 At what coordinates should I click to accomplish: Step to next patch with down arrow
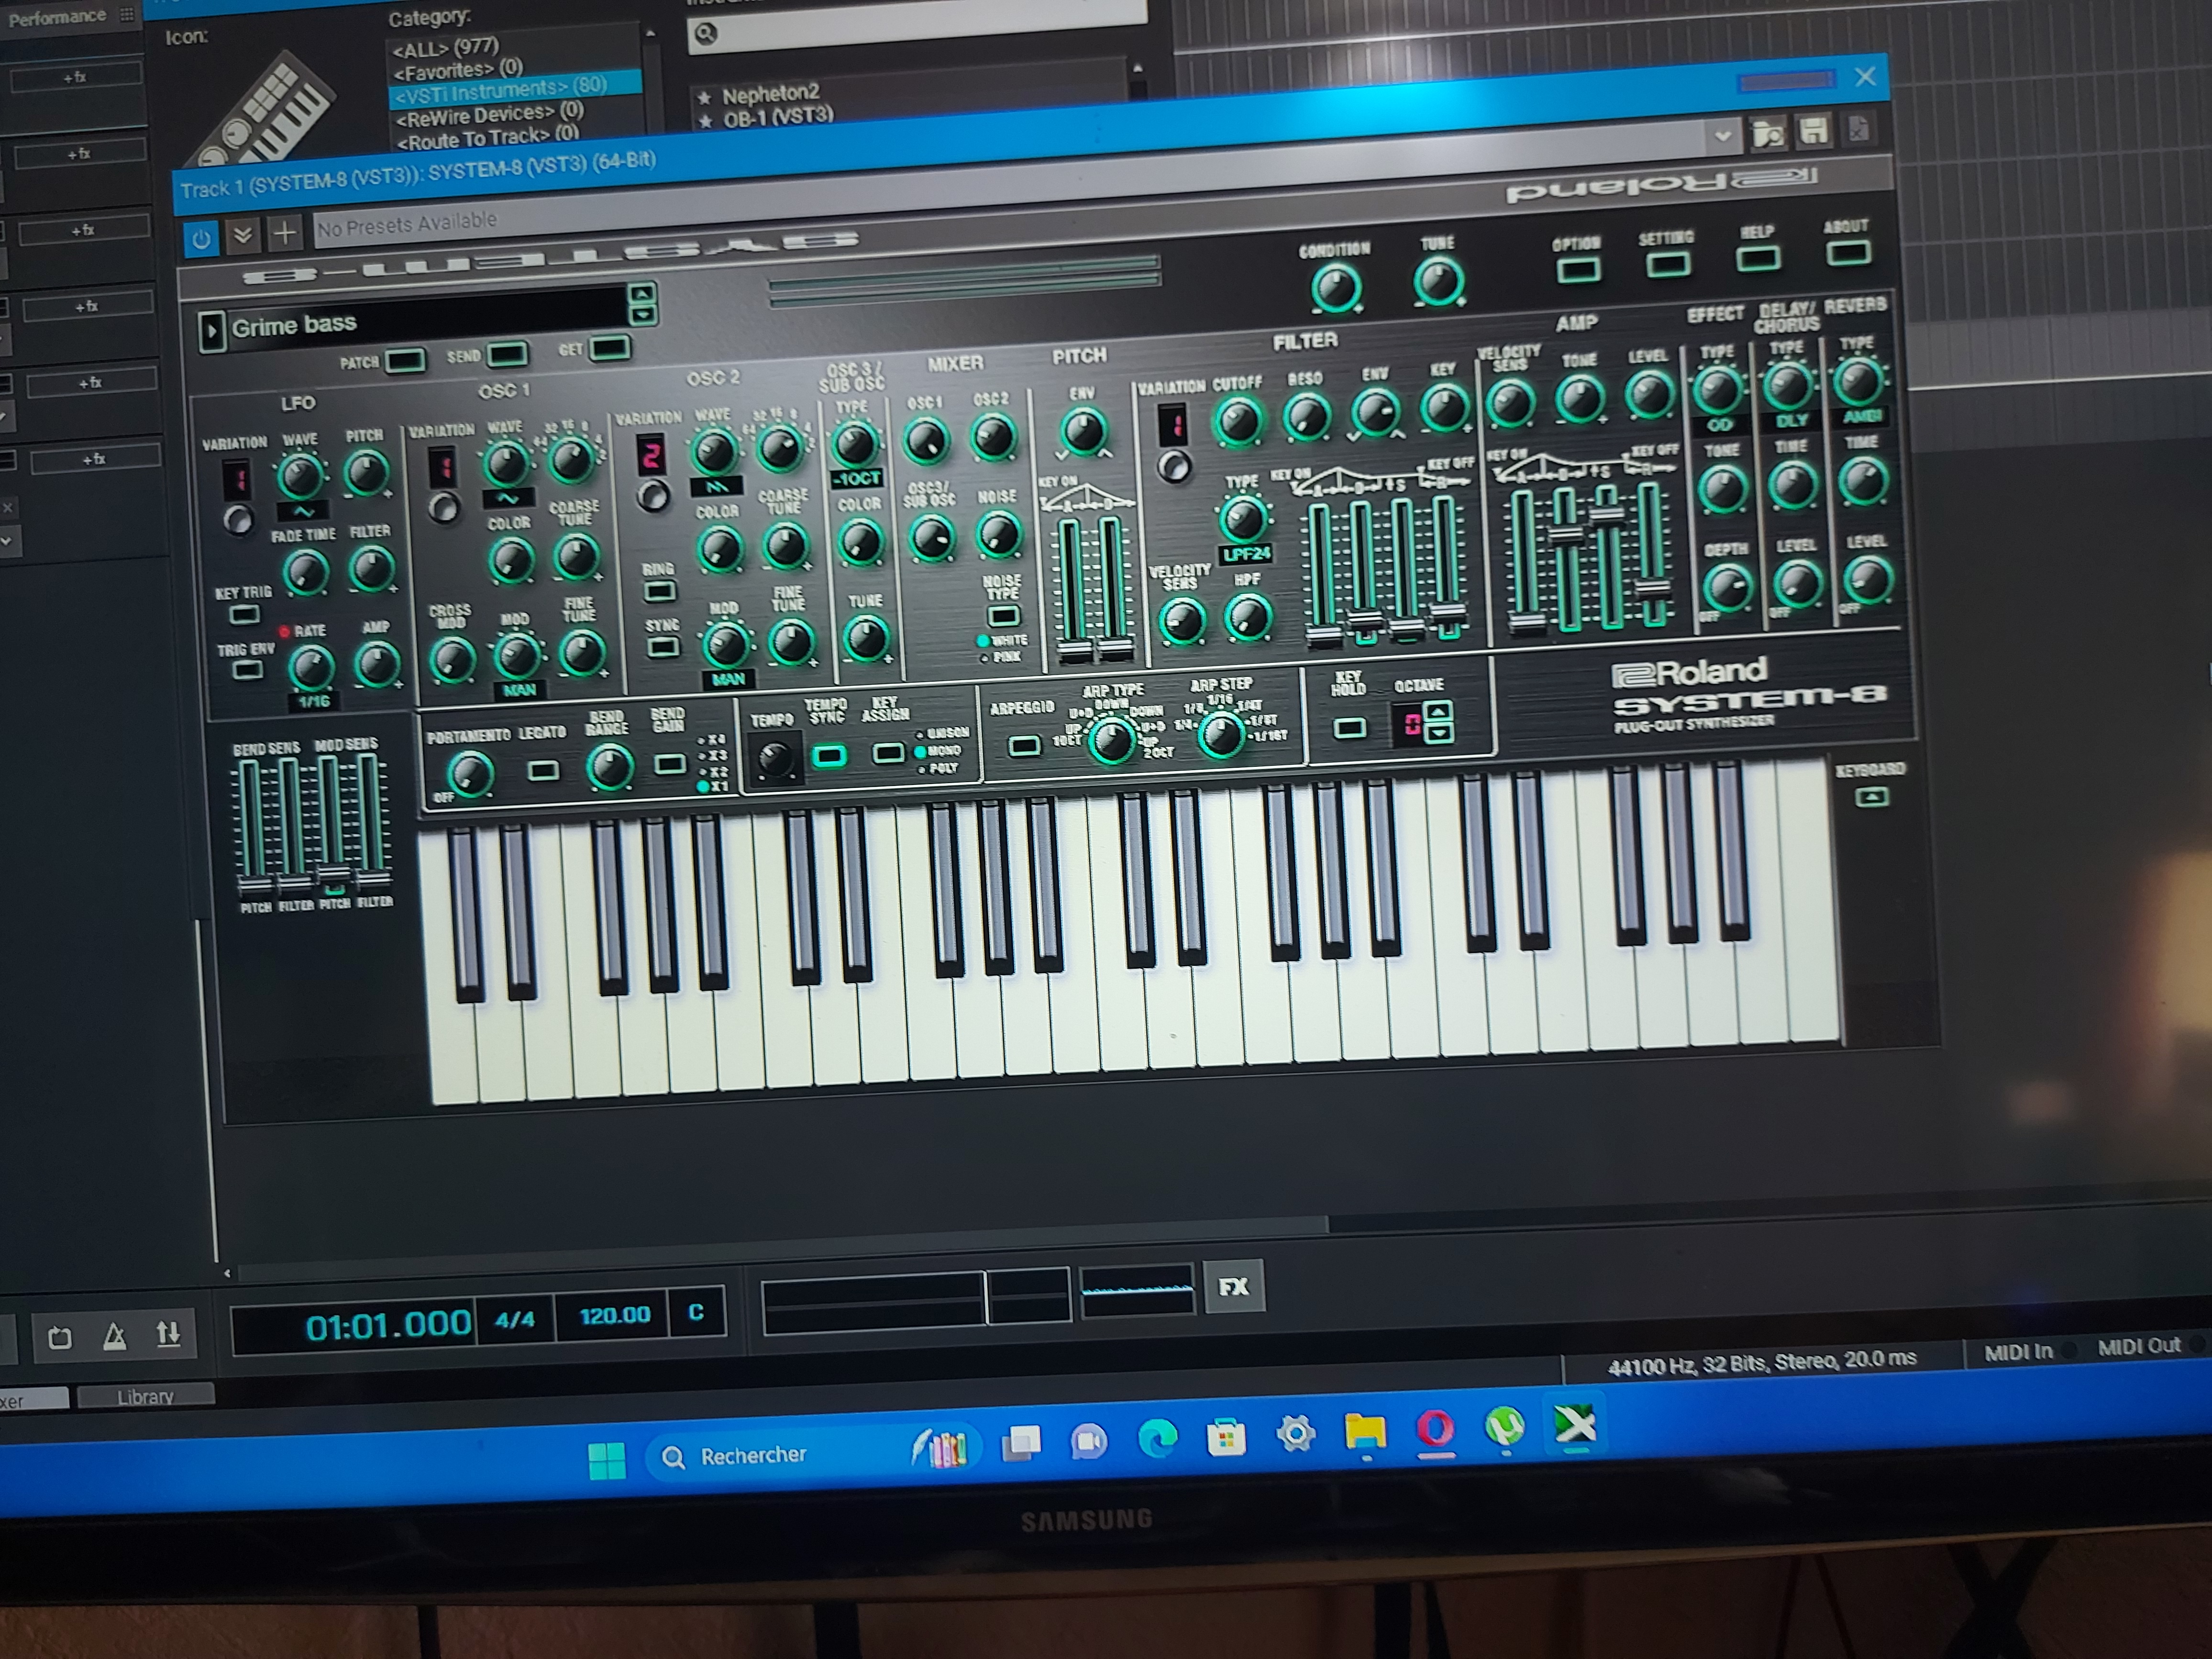pyautogui.click(x=642, y=314)
